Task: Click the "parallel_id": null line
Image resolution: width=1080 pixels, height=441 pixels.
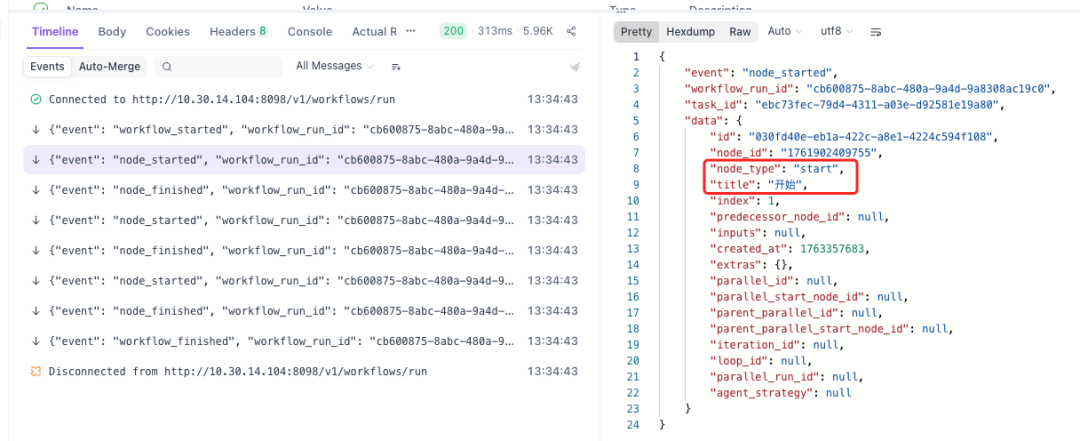Action: (x=773, y=280)
